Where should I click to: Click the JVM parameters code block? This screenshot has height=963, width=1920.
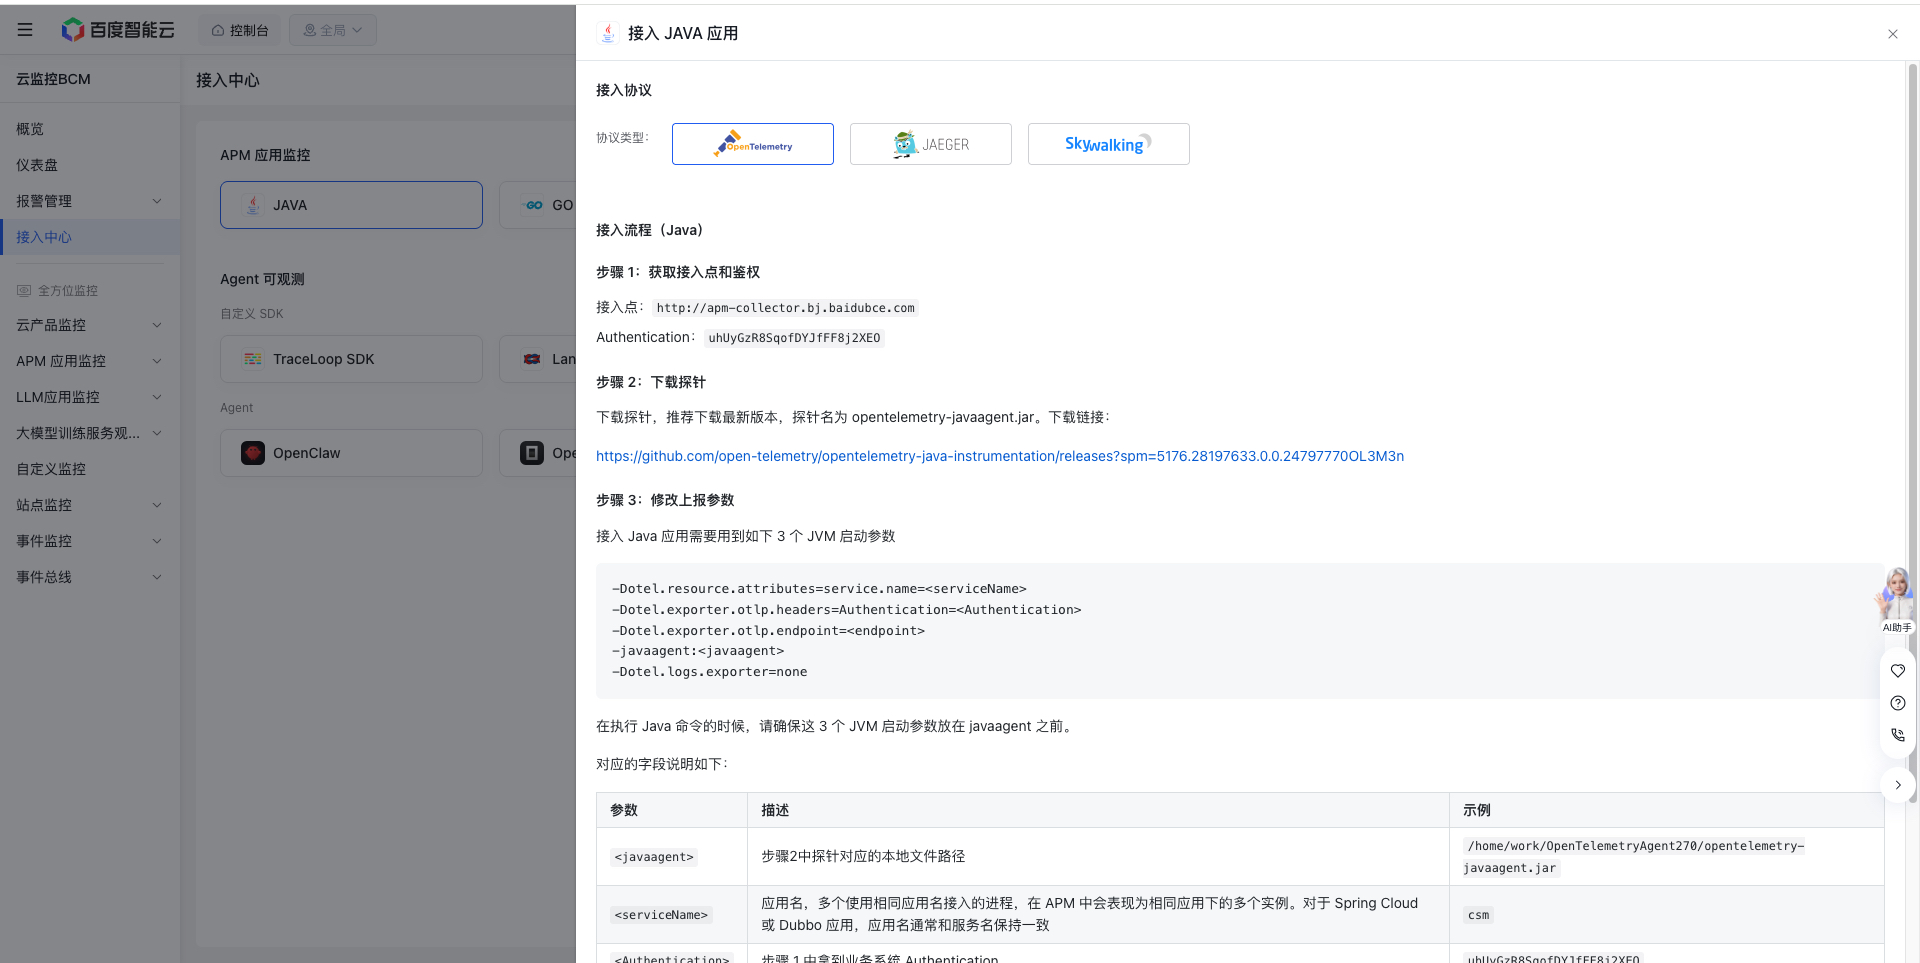point(1240,631)
